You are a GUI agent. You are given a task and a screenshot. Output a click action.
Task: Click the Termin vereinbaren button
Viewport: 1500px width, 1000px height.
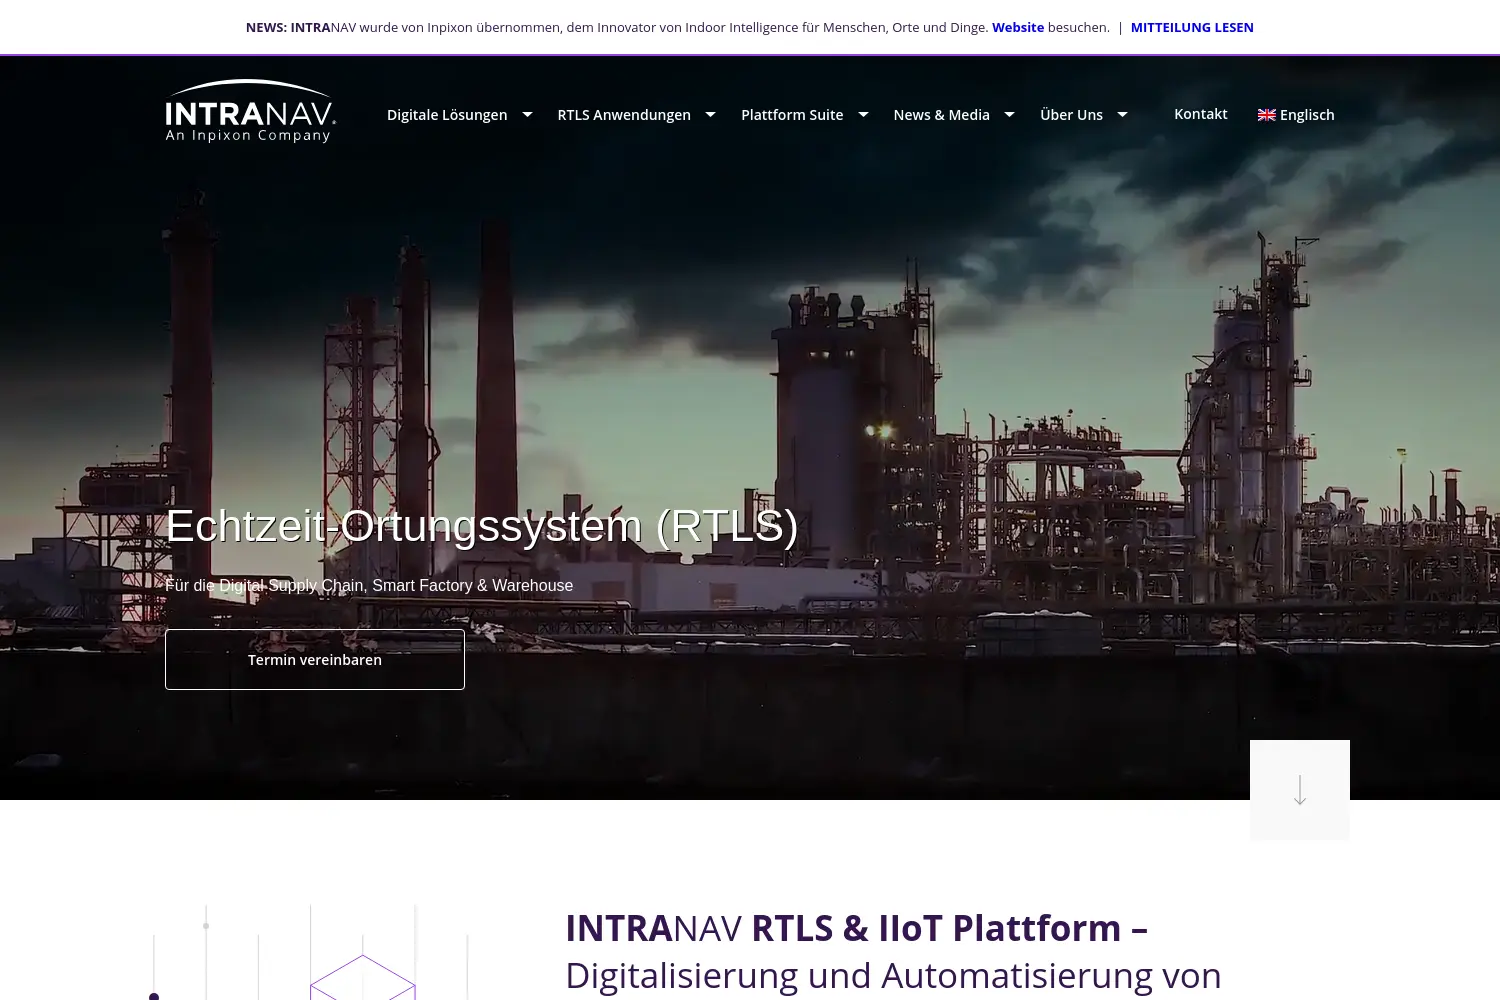coord(315,659)
